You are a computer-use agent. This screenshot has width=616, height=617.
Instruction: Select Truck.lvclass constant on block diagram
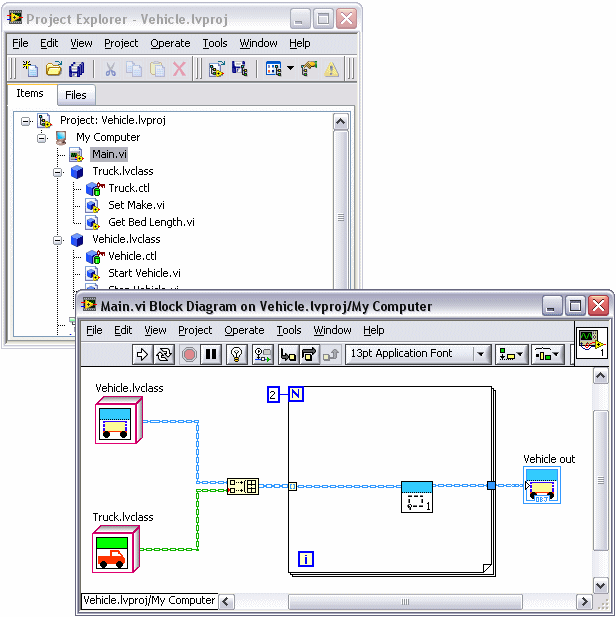point(116,549)
